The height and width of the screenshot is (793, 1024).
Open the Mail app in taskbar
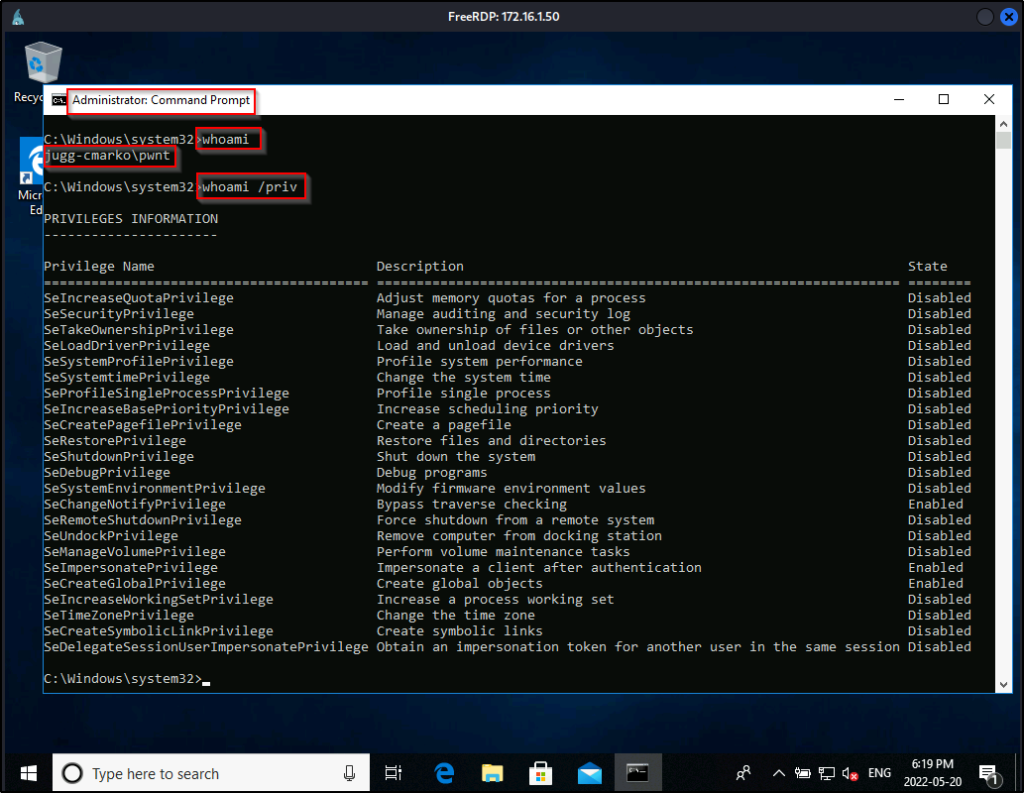point(589,772)
